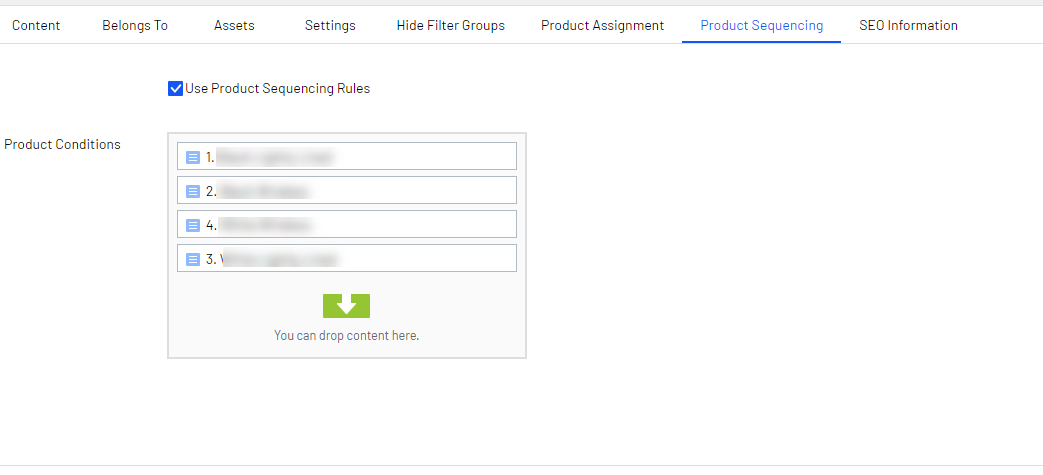Open the SEO Information tab
The width and height of the screenshot is (1043, 475).
(908, 25)
